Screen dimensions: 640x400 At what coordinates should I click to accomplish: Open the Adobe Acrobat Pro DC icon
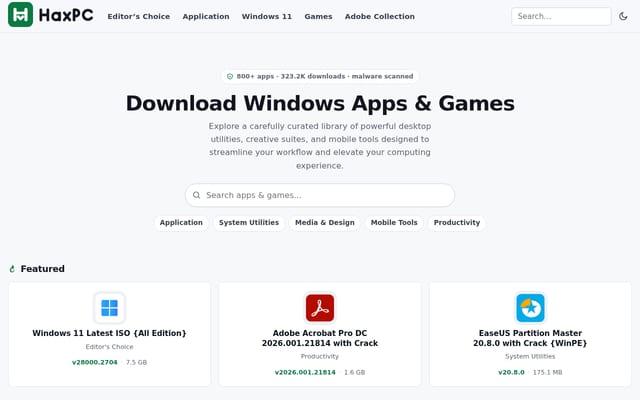(320, 308)
